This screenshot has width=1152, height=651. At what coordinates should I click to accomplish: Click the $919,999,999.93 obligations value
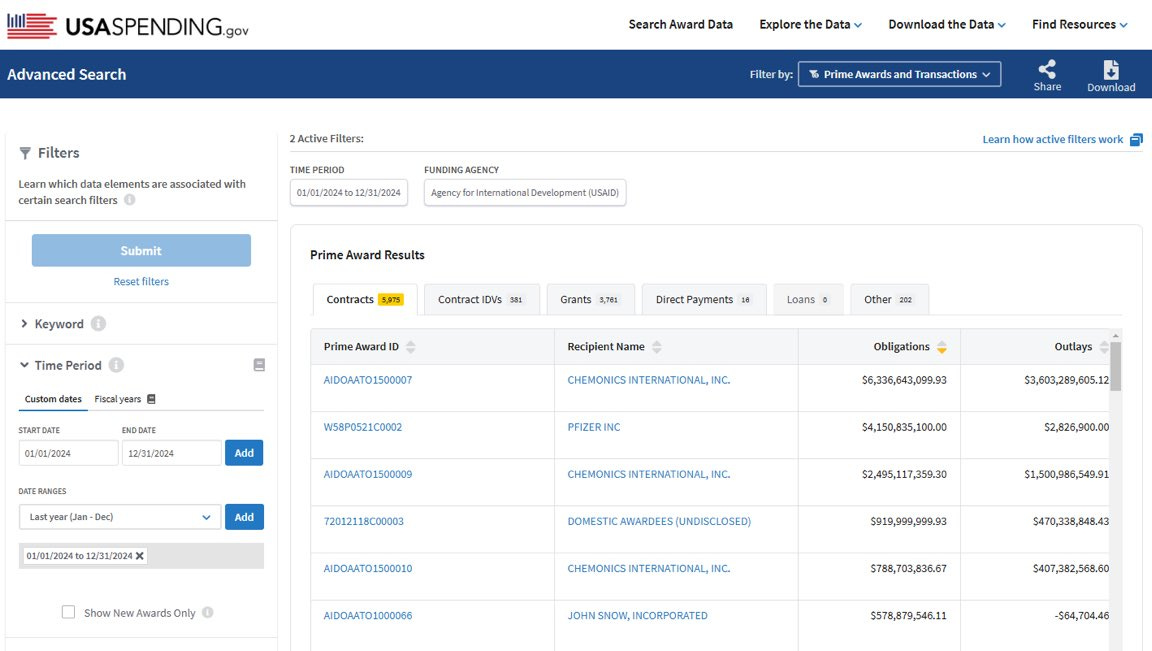pos(908,521)
